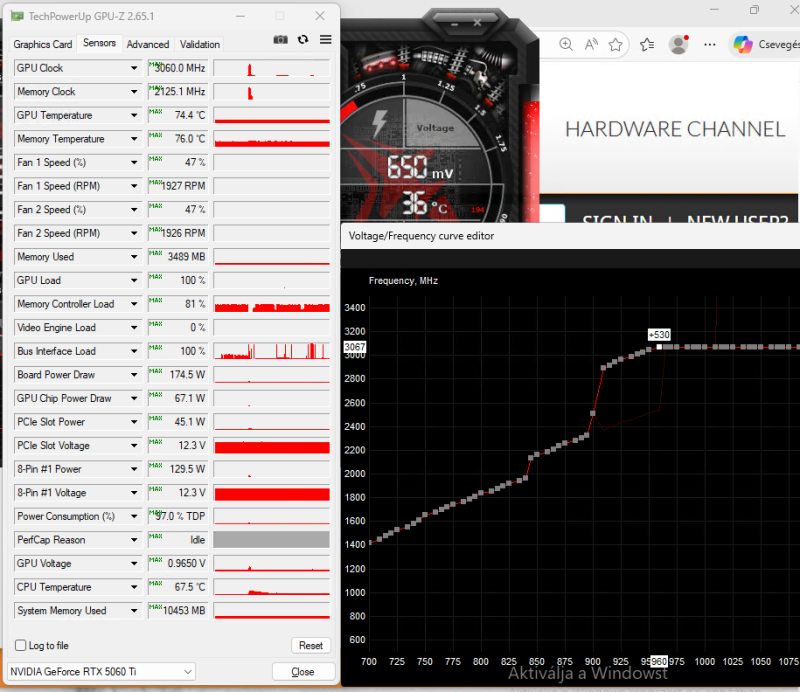
Task: Click the 3067 frequency value label
Action: point(355,347)
